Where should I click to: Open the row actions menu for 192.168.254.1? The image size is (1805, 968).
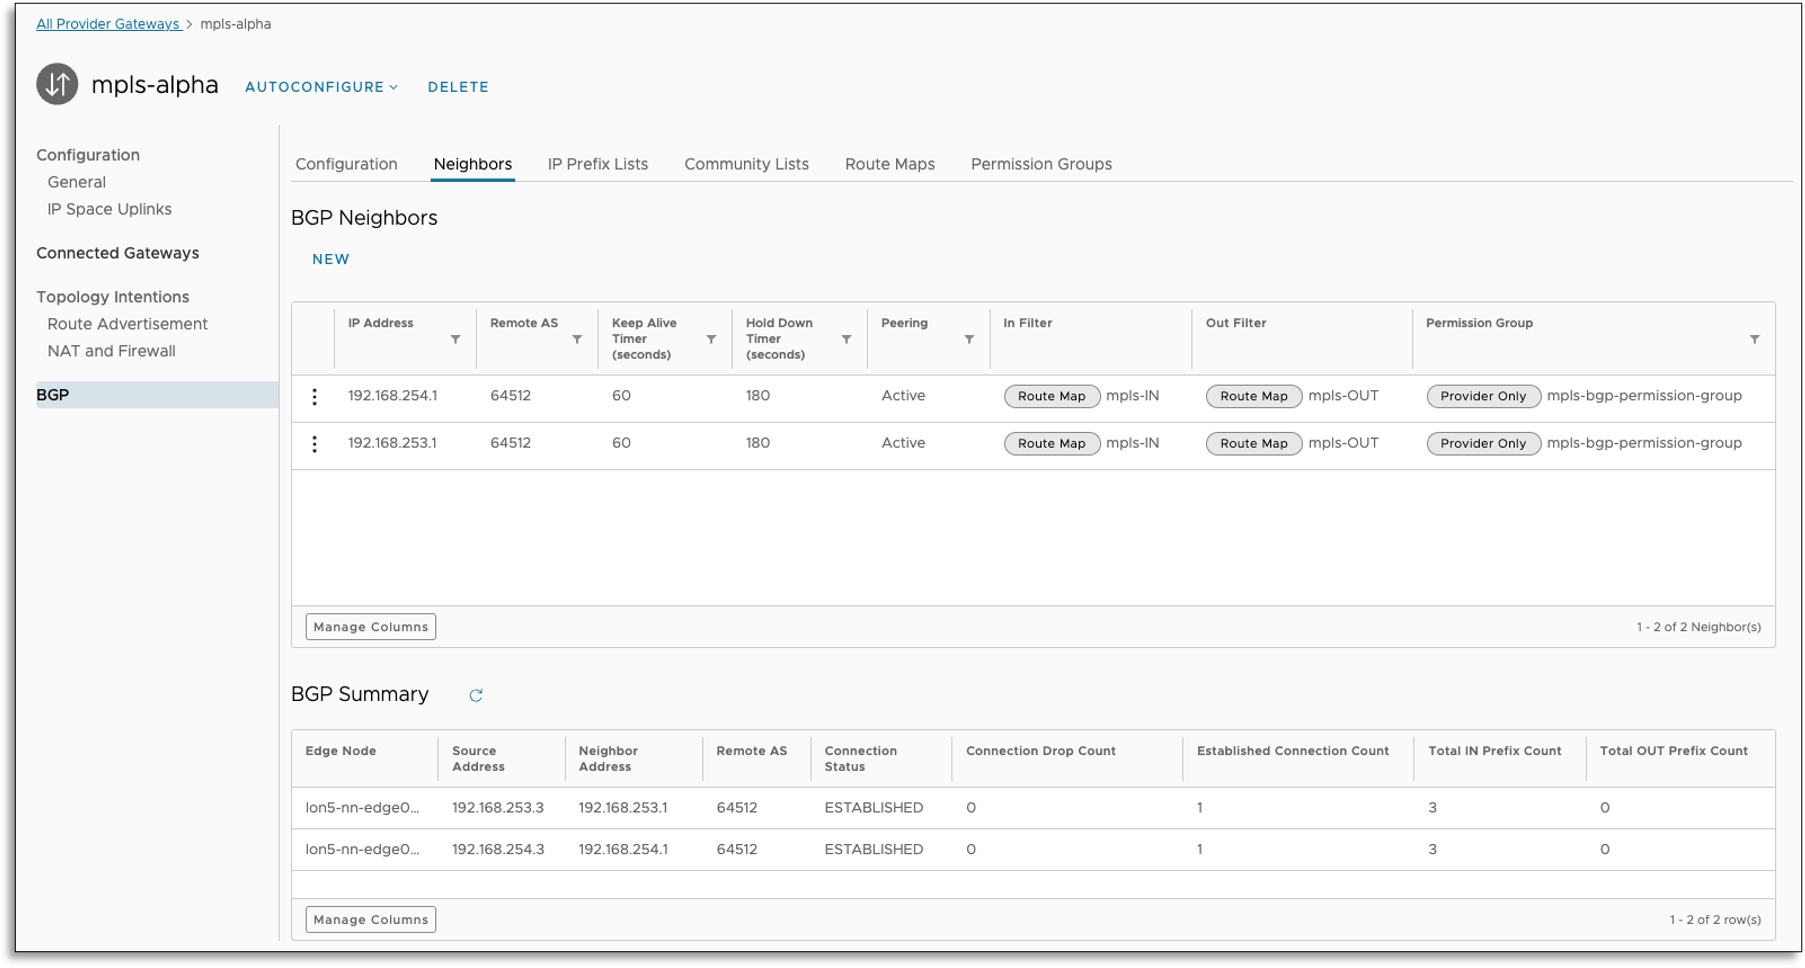pyautogui.click(x=314, y=397)
